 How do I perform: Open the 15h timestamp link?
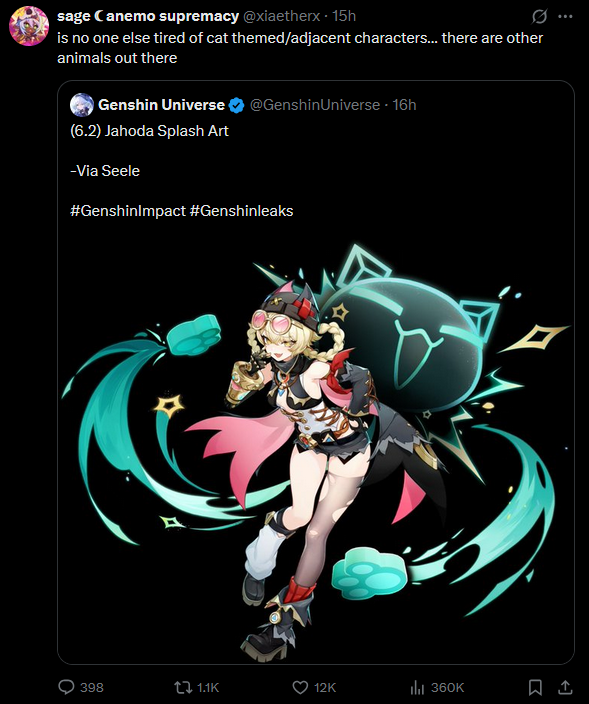coord(344,16)
